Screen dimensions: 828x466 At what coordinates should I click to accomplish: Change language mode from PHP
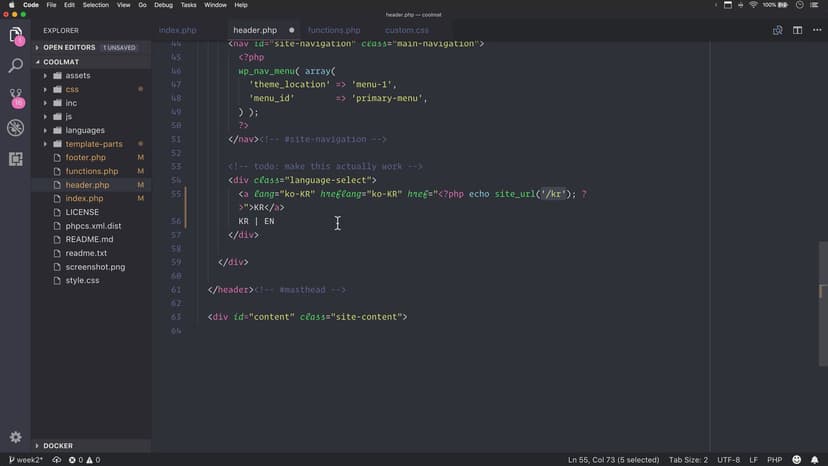(x=774, y=460)
